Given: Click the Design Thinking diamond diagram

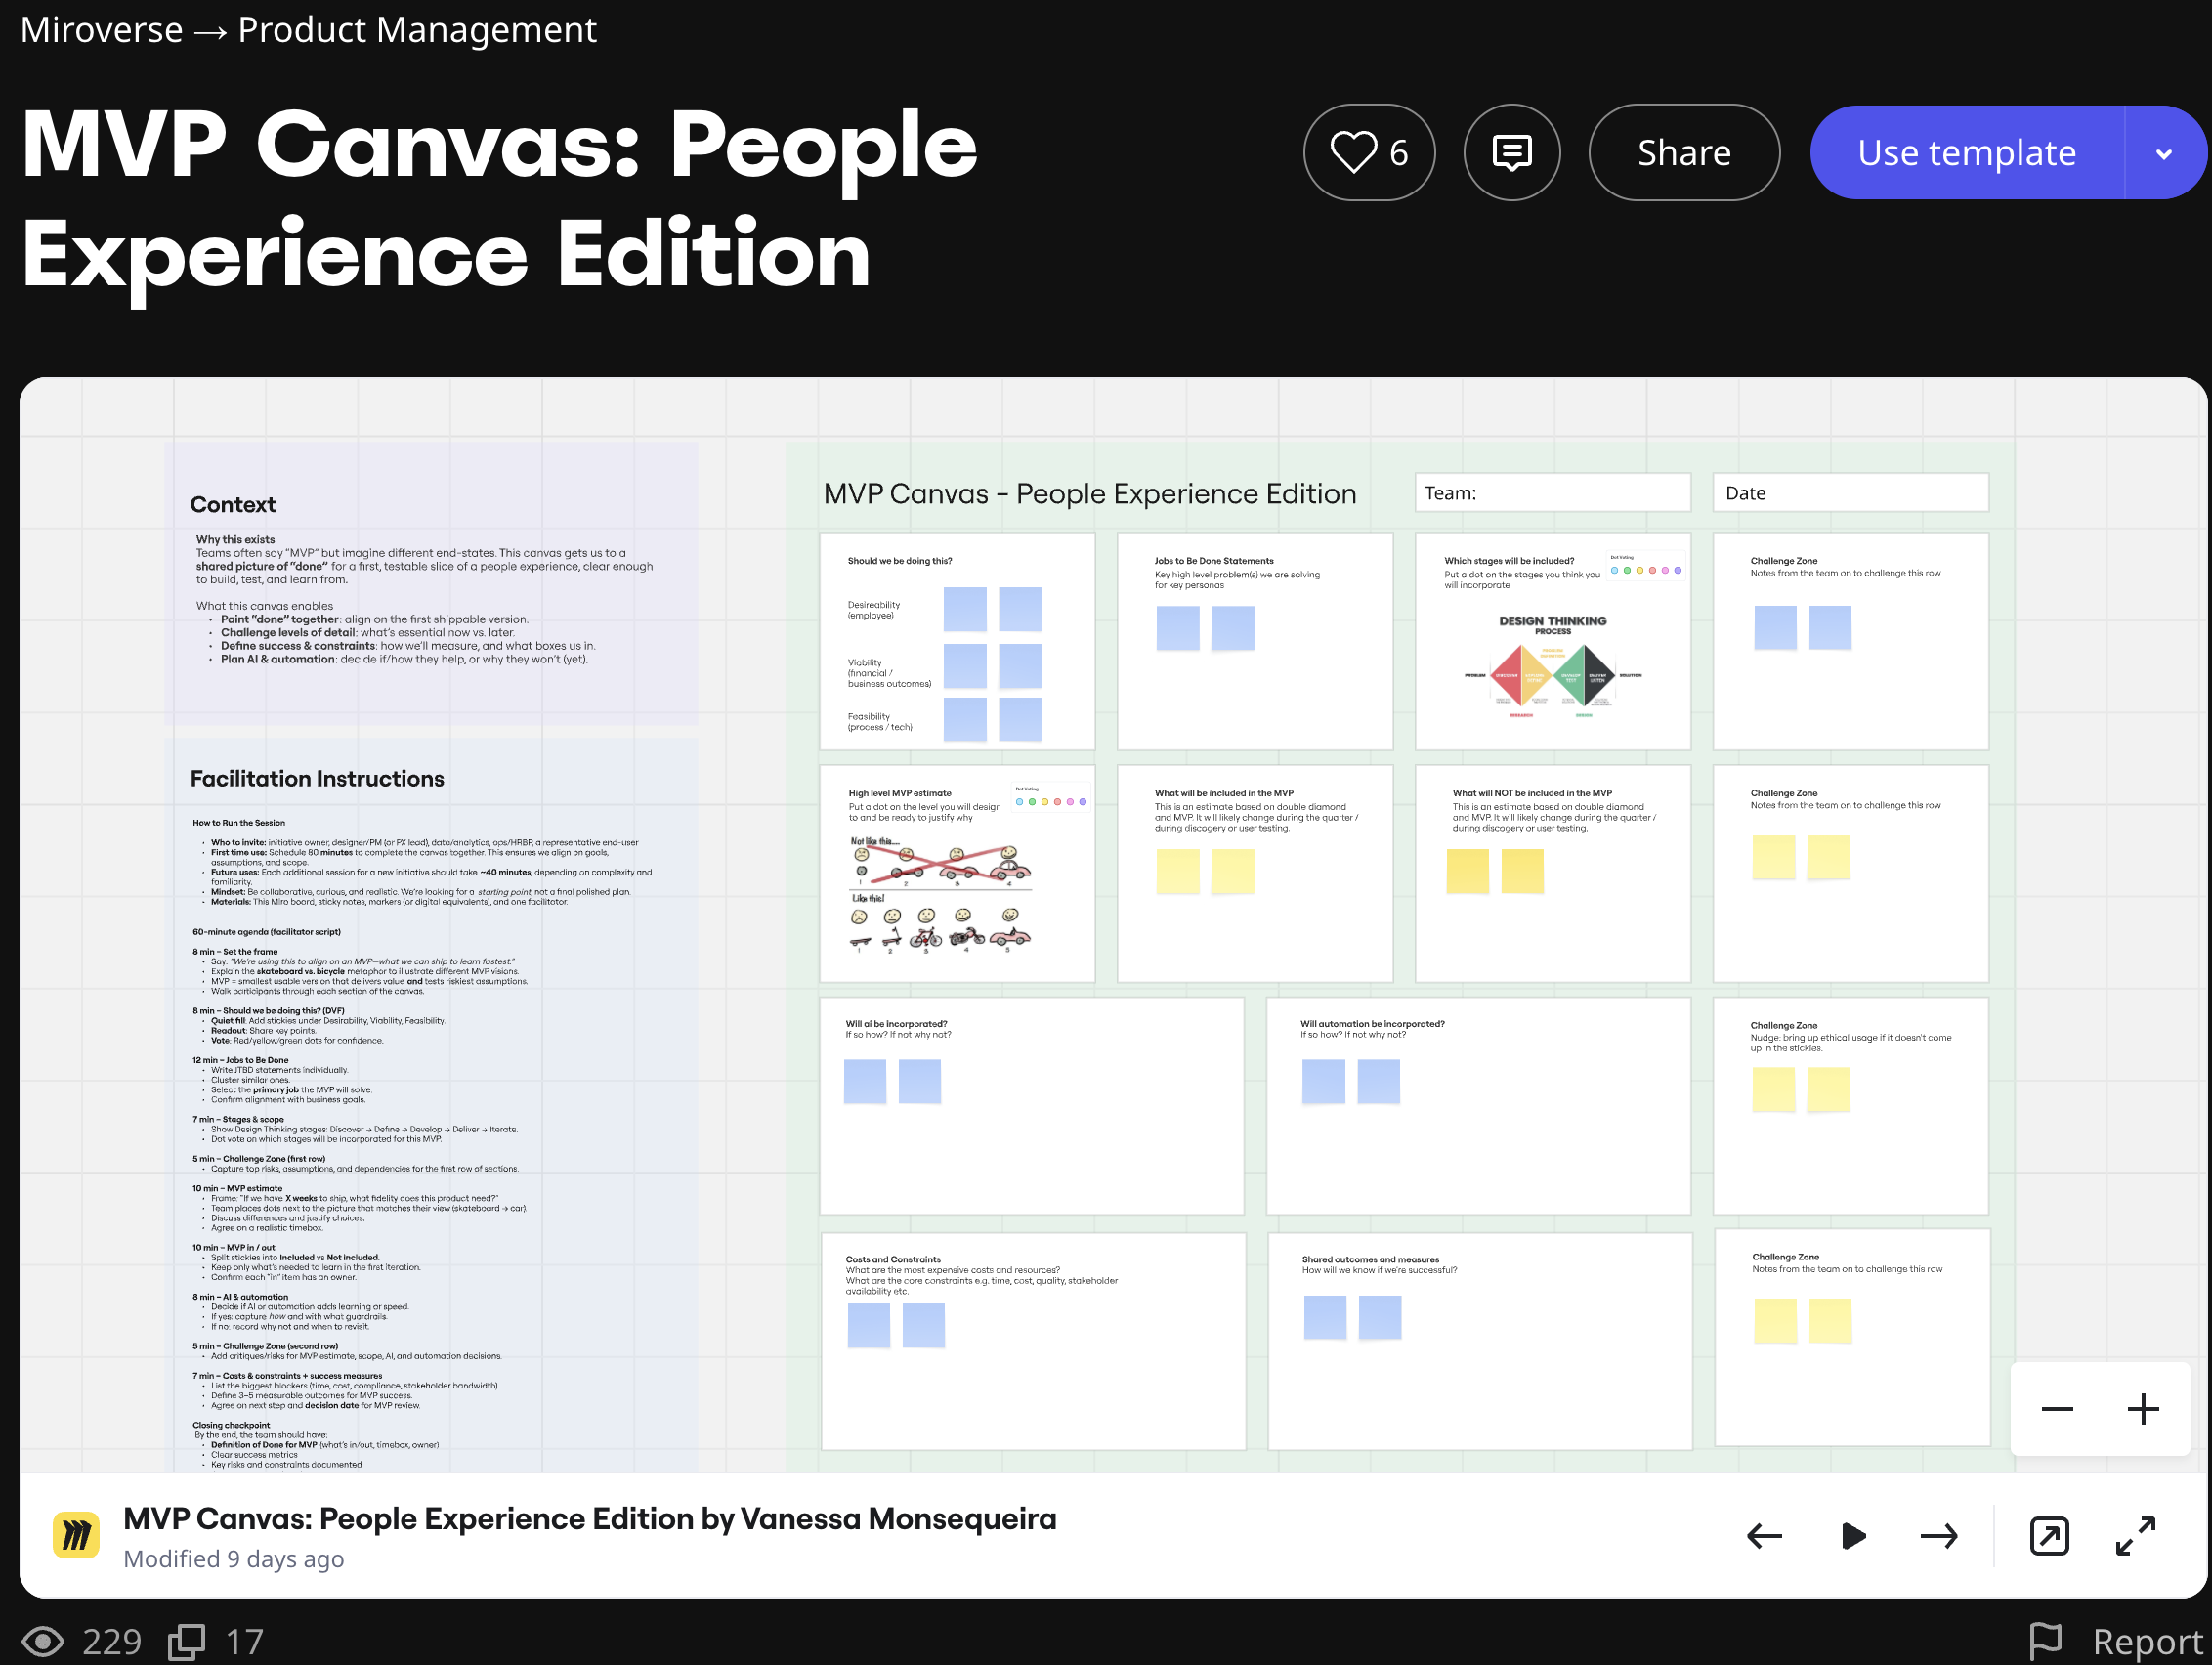Looking at the screenshot, I should click(1552, 675).
